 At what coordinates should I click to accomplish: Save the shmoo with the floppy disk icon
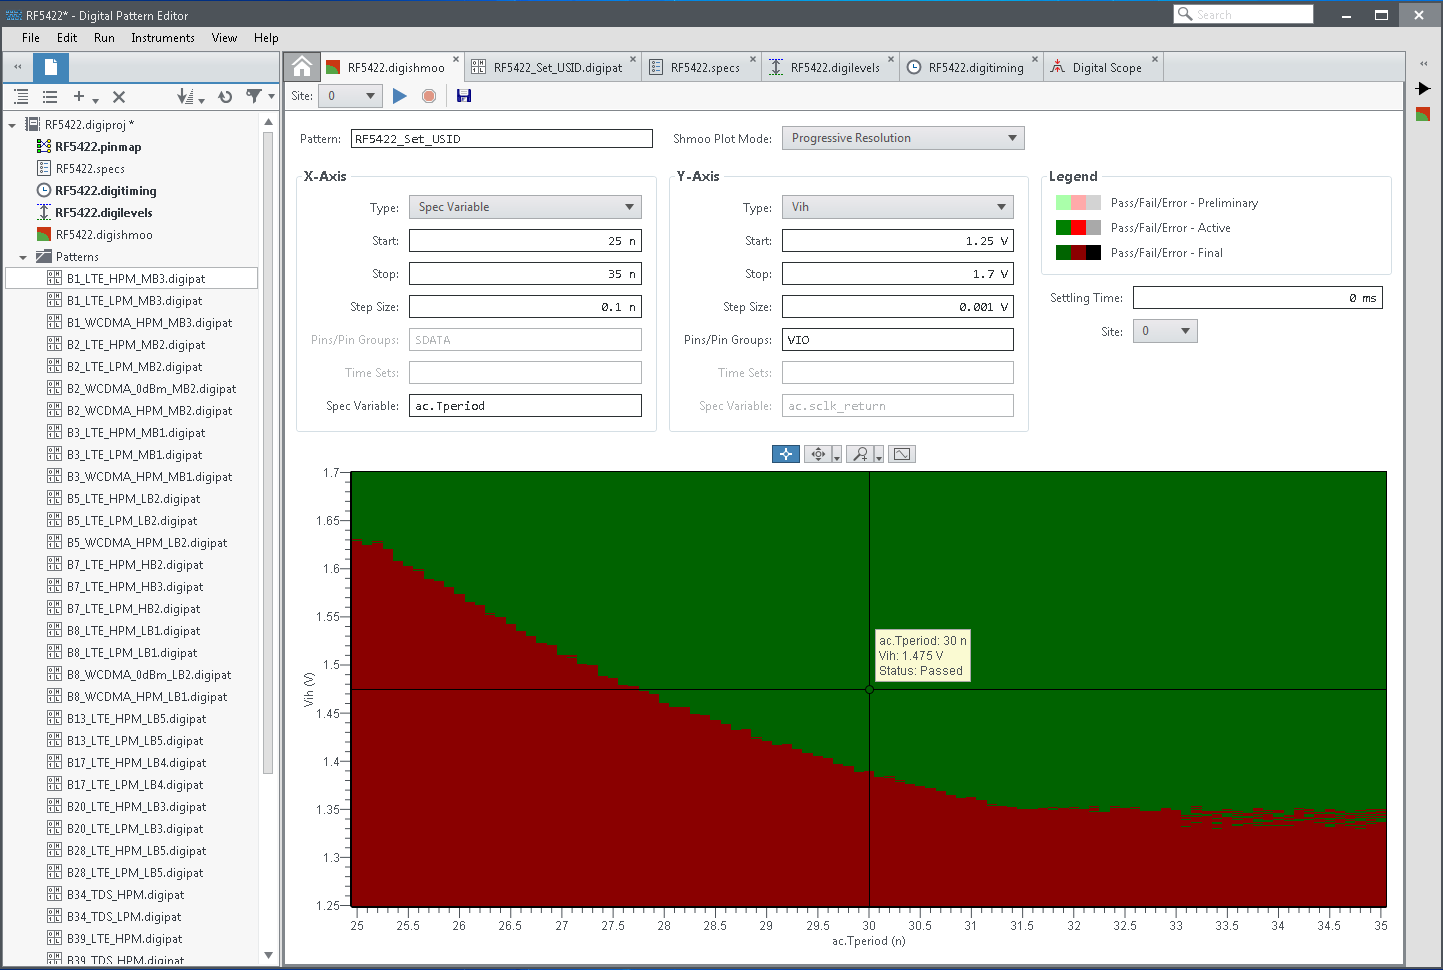[463, 96]
